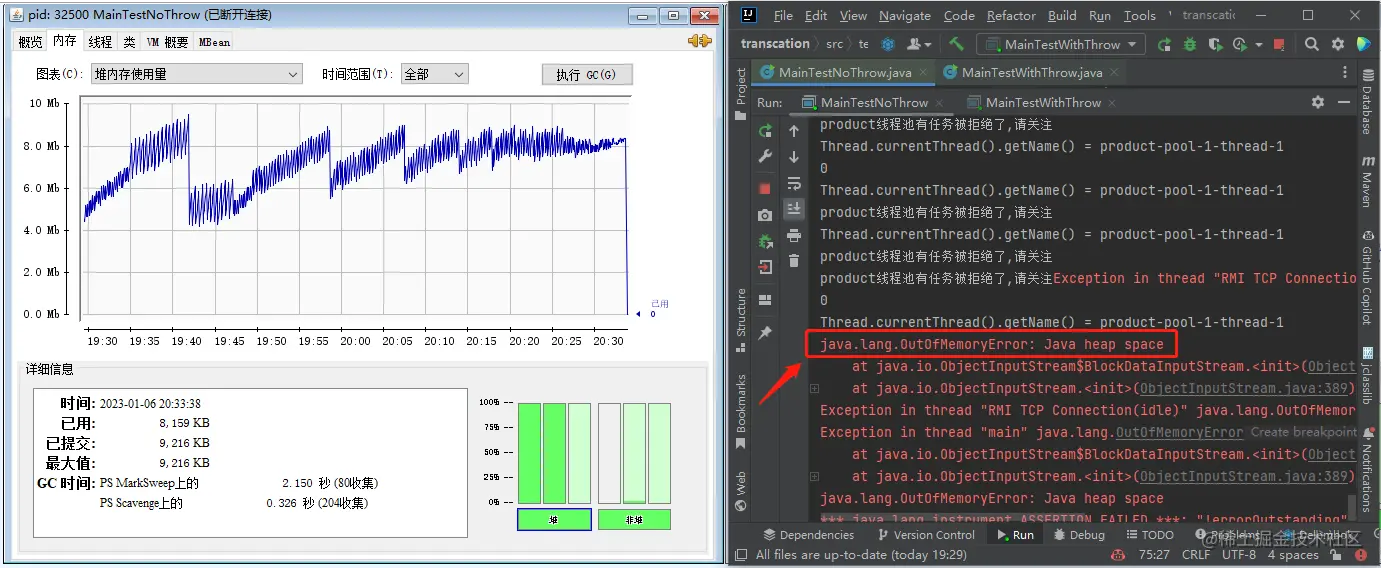Open the Refactor menu
Image resolution: width=1381 pixels, height=568 pixels.
(x=1011, y=15)
